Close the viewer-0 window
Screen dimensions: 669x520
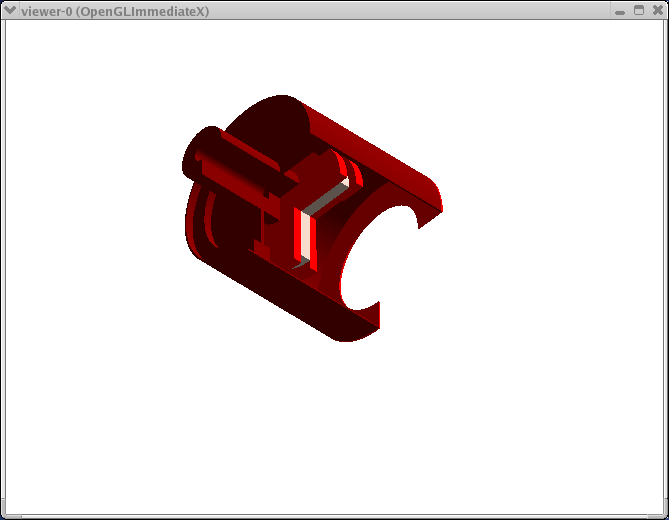(657, 10)
